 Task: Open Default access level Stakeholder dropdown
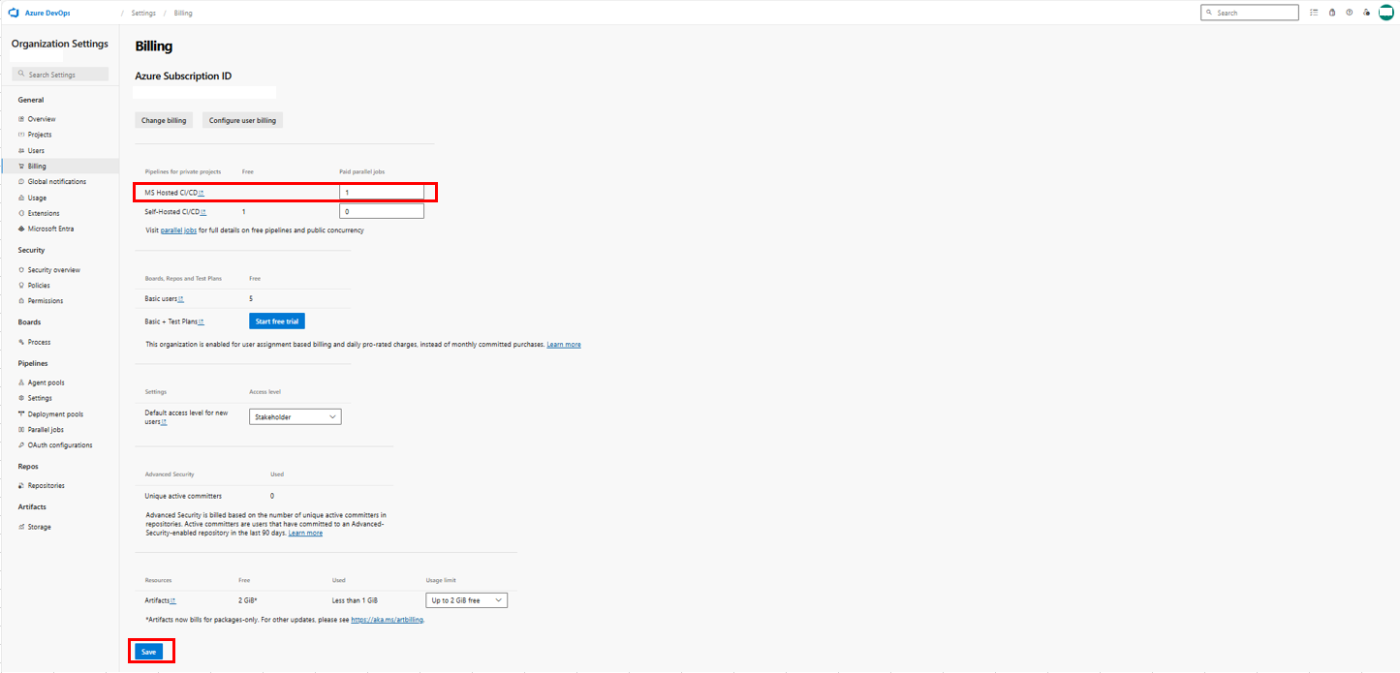click(x=295, y=417)
